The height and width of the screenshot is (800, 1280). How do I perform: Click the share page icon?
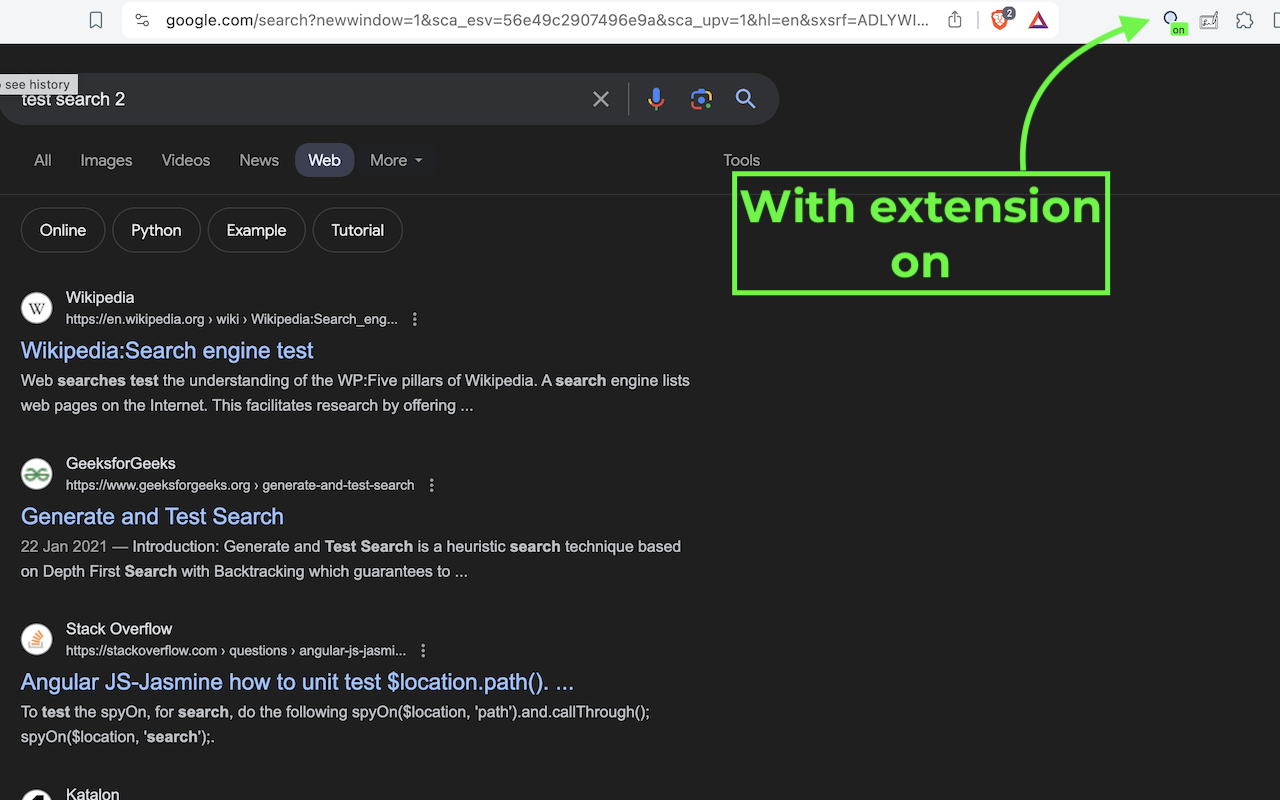[955, 20]
